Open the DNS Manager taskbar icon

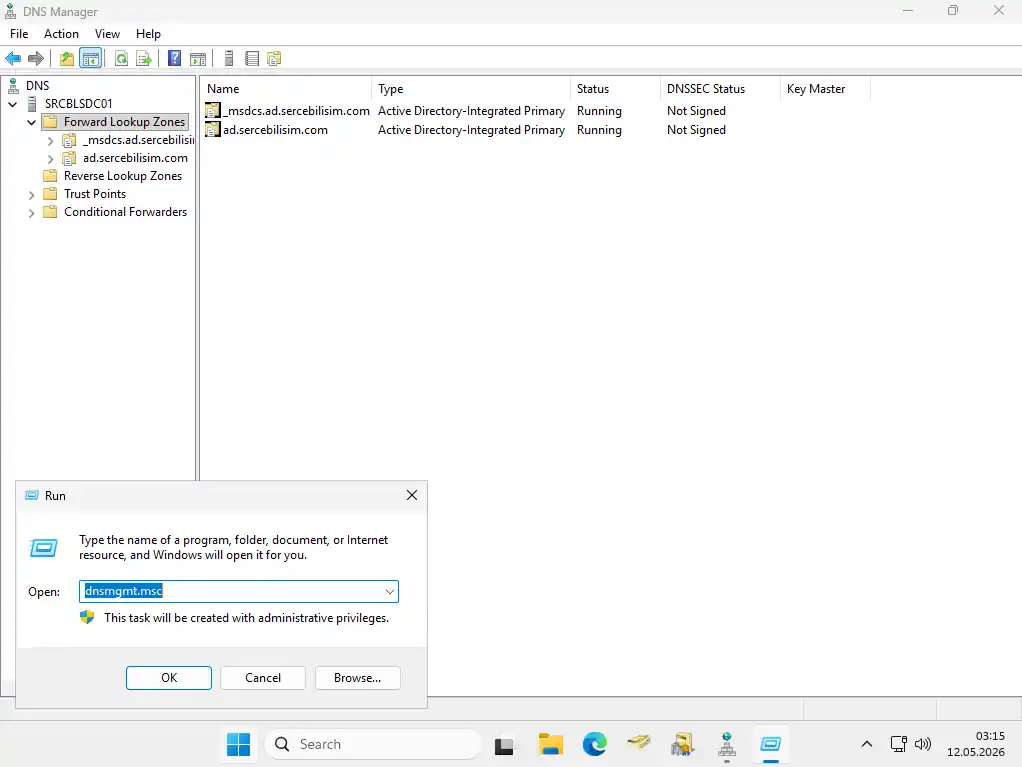tap(727, 744)
